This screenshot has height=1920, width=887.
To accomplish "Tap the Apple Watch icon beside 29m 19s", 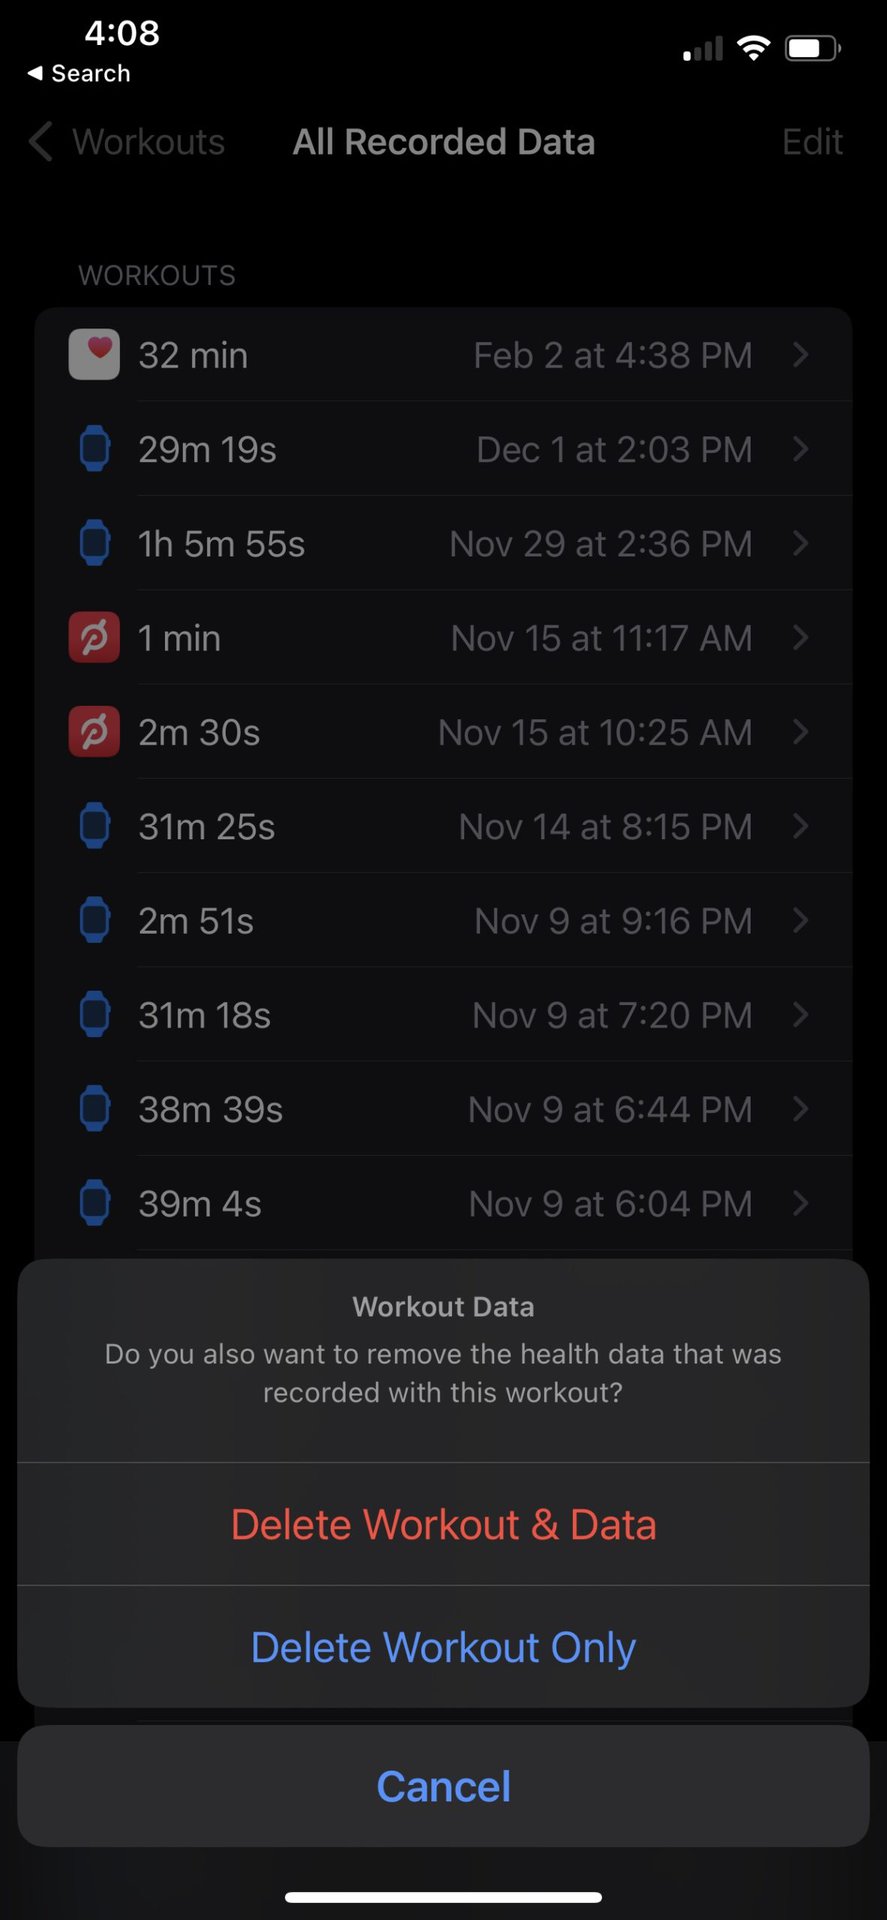I will coord(94,449).
